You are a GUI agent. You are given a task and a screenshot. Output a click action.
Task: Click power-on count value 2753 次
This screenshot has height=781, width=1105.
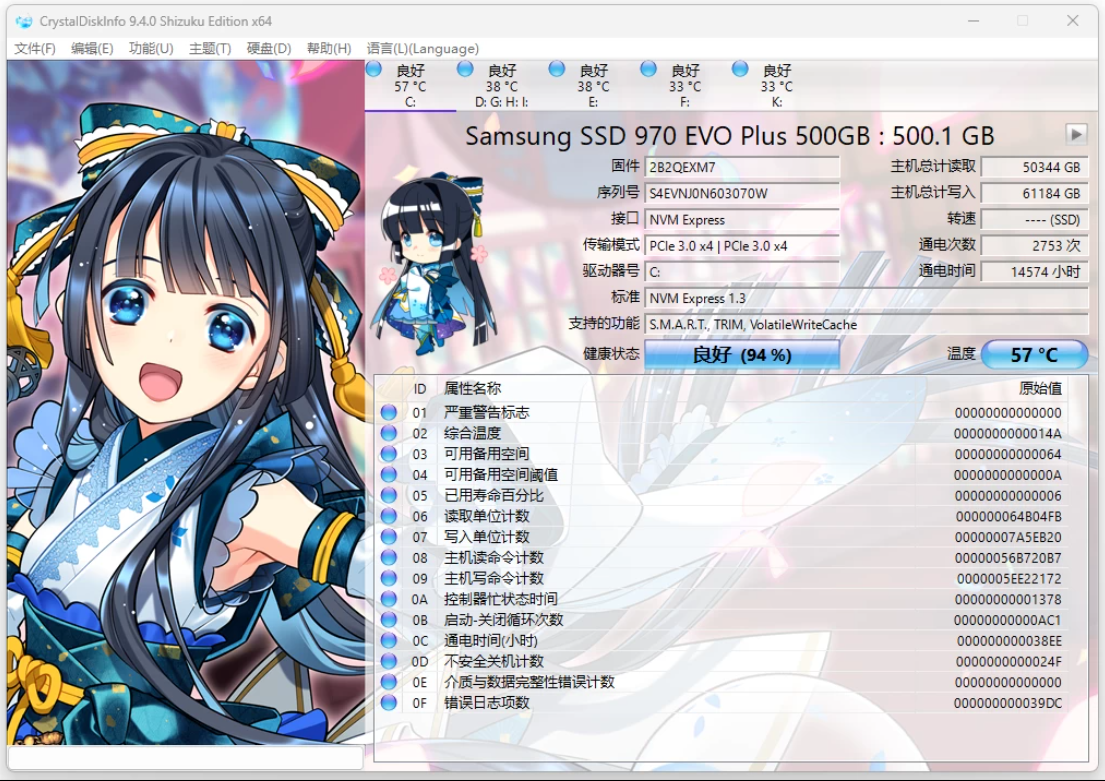(x=1034, y=246)
